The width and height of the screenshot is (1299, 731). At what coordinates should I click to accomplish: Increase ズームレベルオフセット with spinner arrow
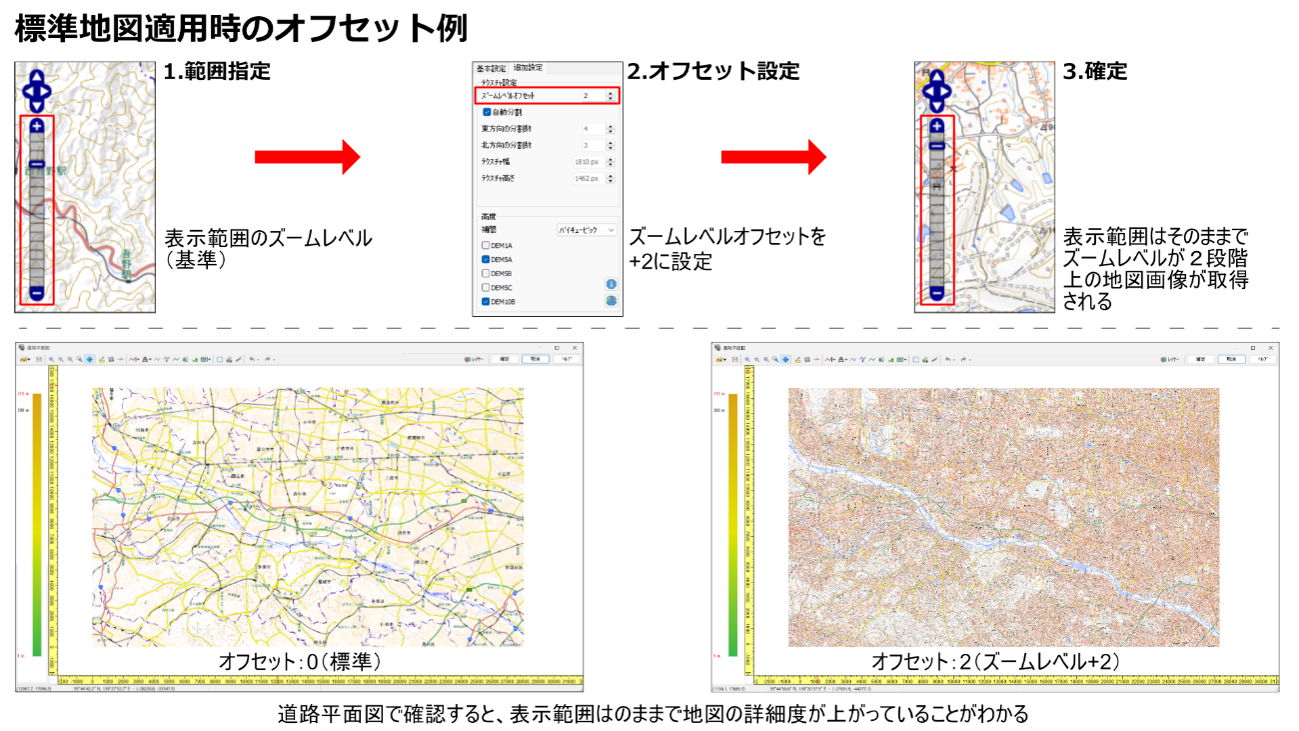[611, 93]
